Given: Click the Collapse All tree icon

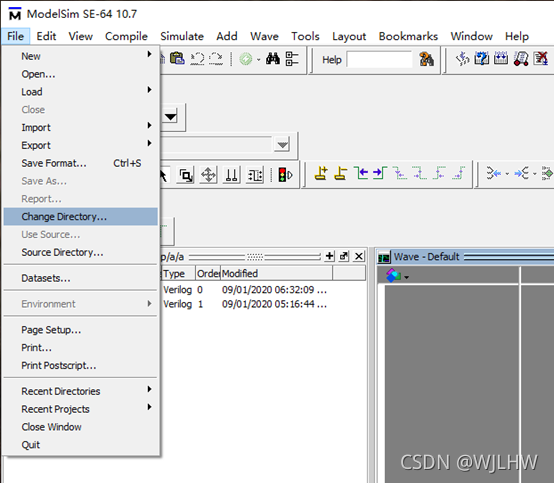Looking at the screenshot, I should click(292, 59).
